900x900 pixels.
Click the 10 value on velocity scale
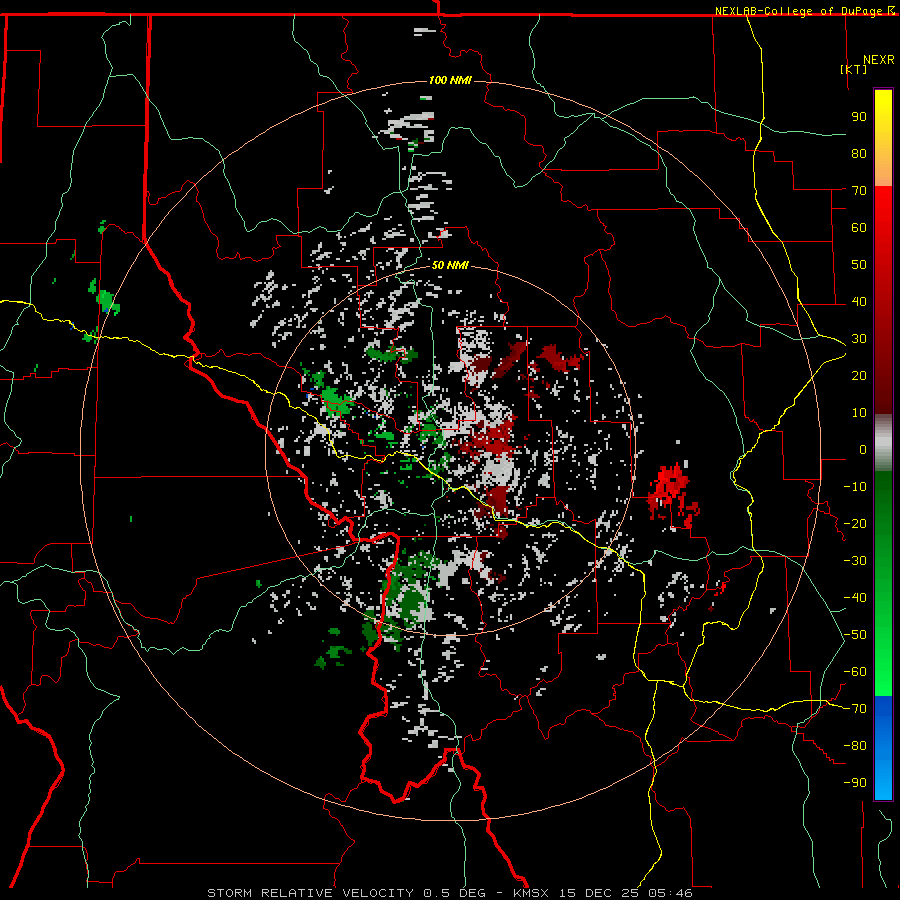point(859,413)
